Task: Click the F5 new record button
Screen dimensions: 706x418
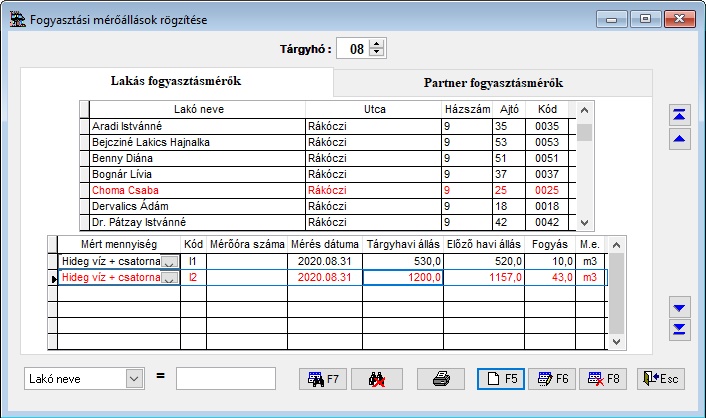Action: [x=501, y=379]
